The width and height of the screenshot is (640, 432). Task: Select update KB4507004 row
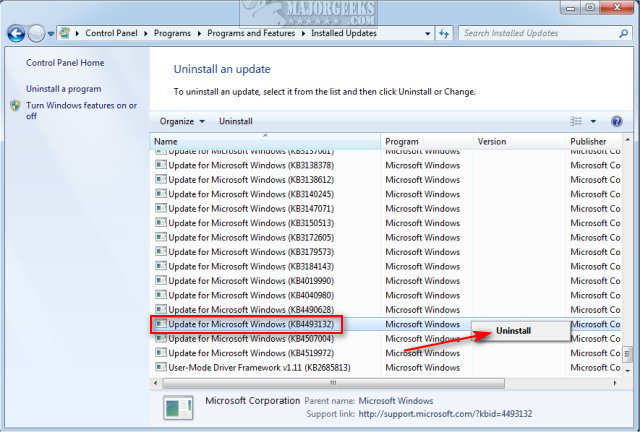click(x=387, y=338)
